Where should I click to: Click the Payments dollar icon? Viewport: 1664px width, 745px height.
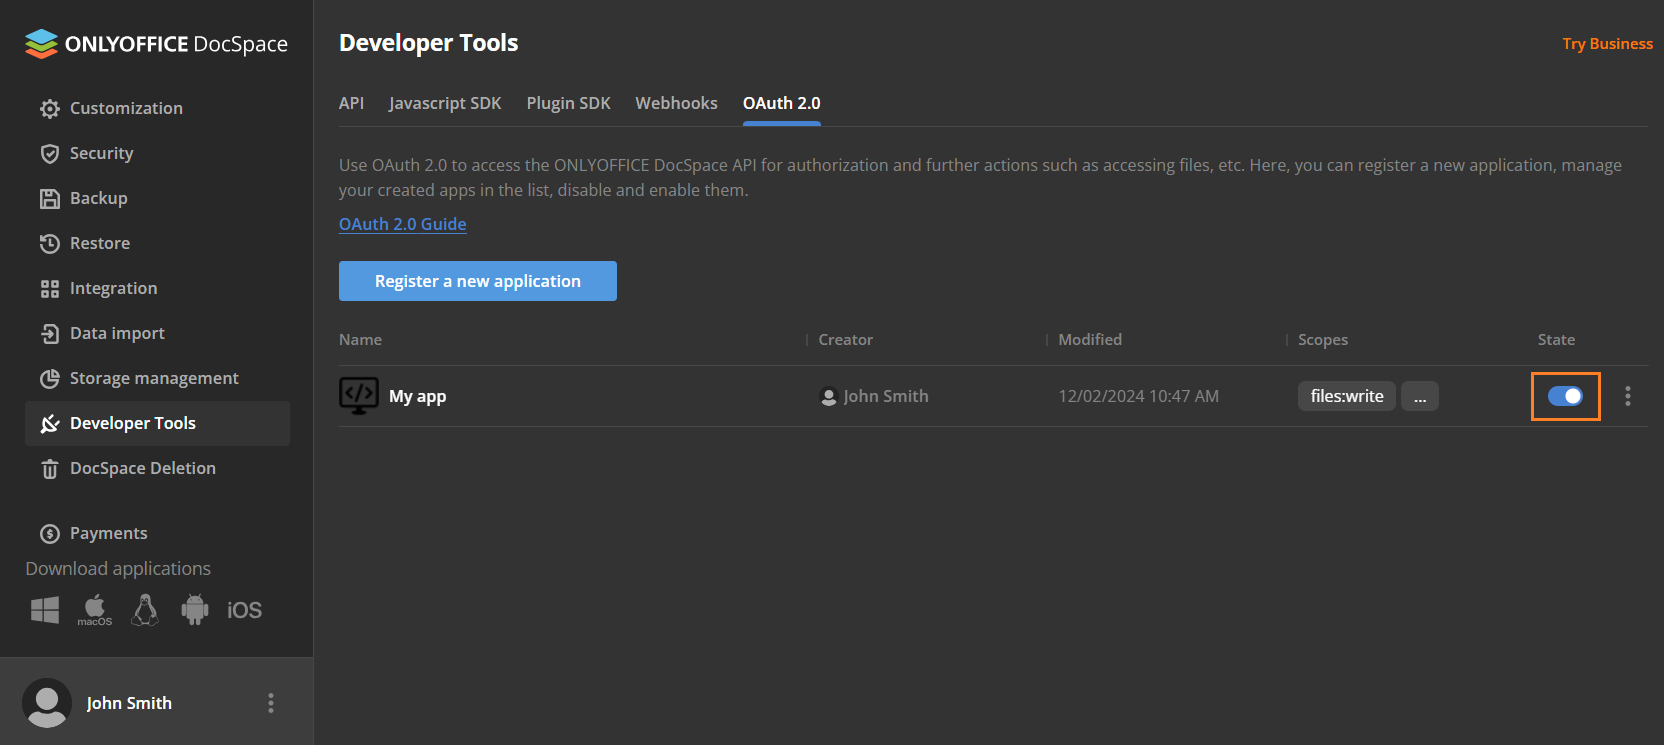tap(50, 533)
